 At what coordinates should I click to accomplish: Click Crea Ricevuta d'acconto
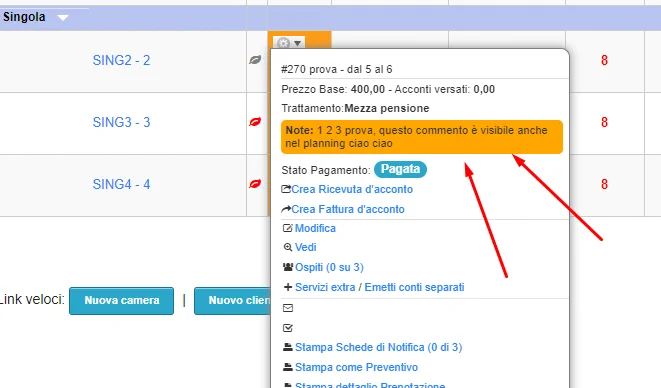pos(352,189)
